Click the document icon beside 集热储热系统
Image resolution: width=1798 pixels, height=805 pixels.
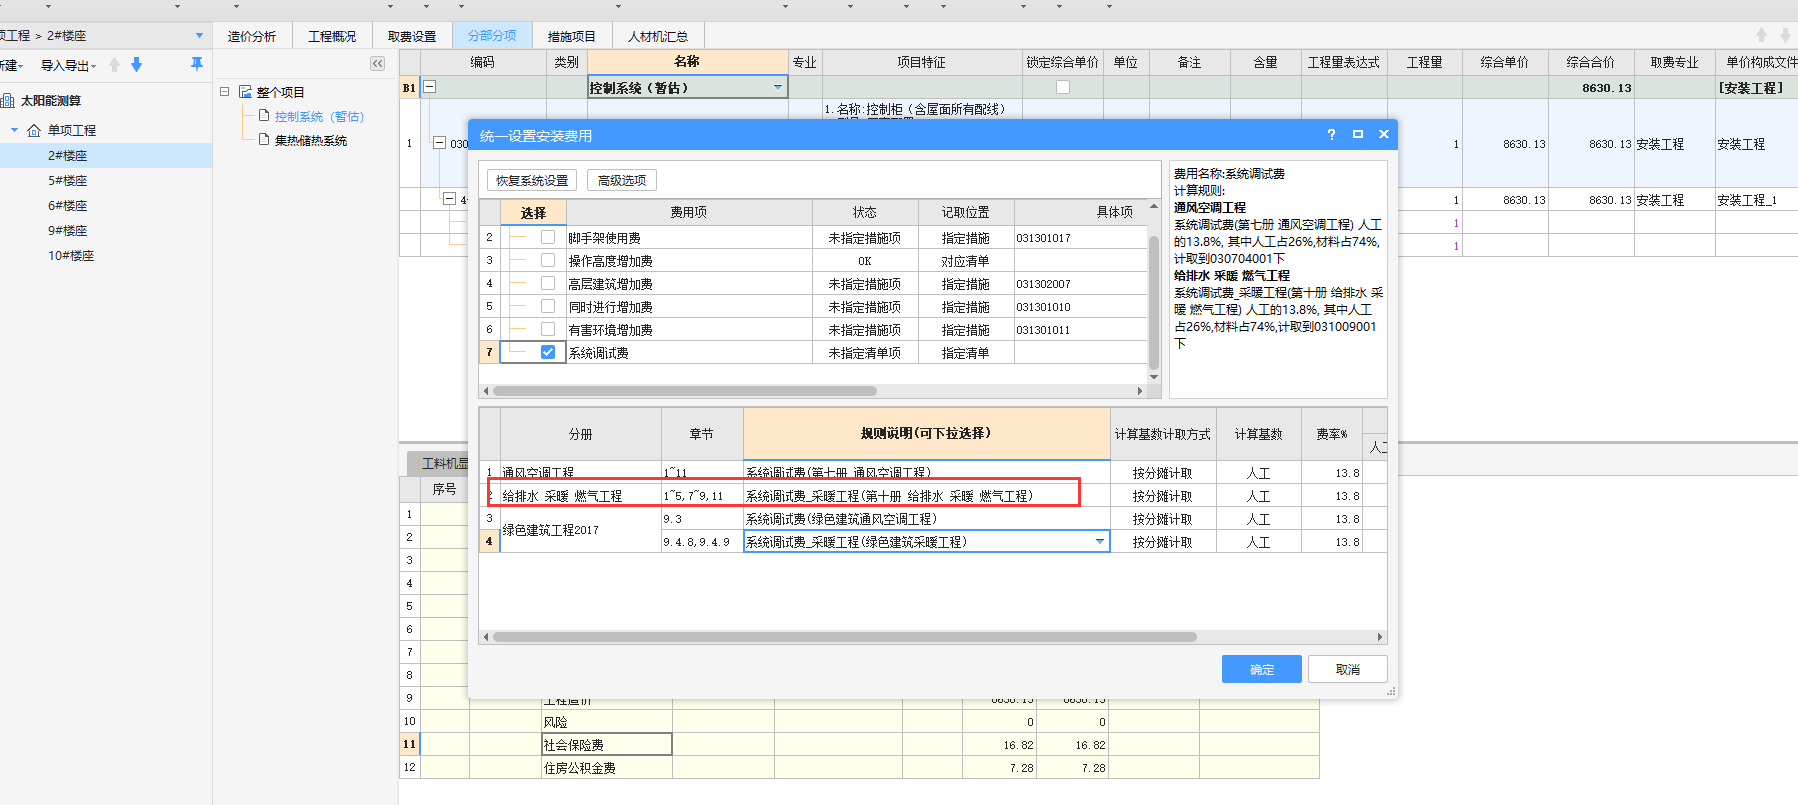point(264,140)
